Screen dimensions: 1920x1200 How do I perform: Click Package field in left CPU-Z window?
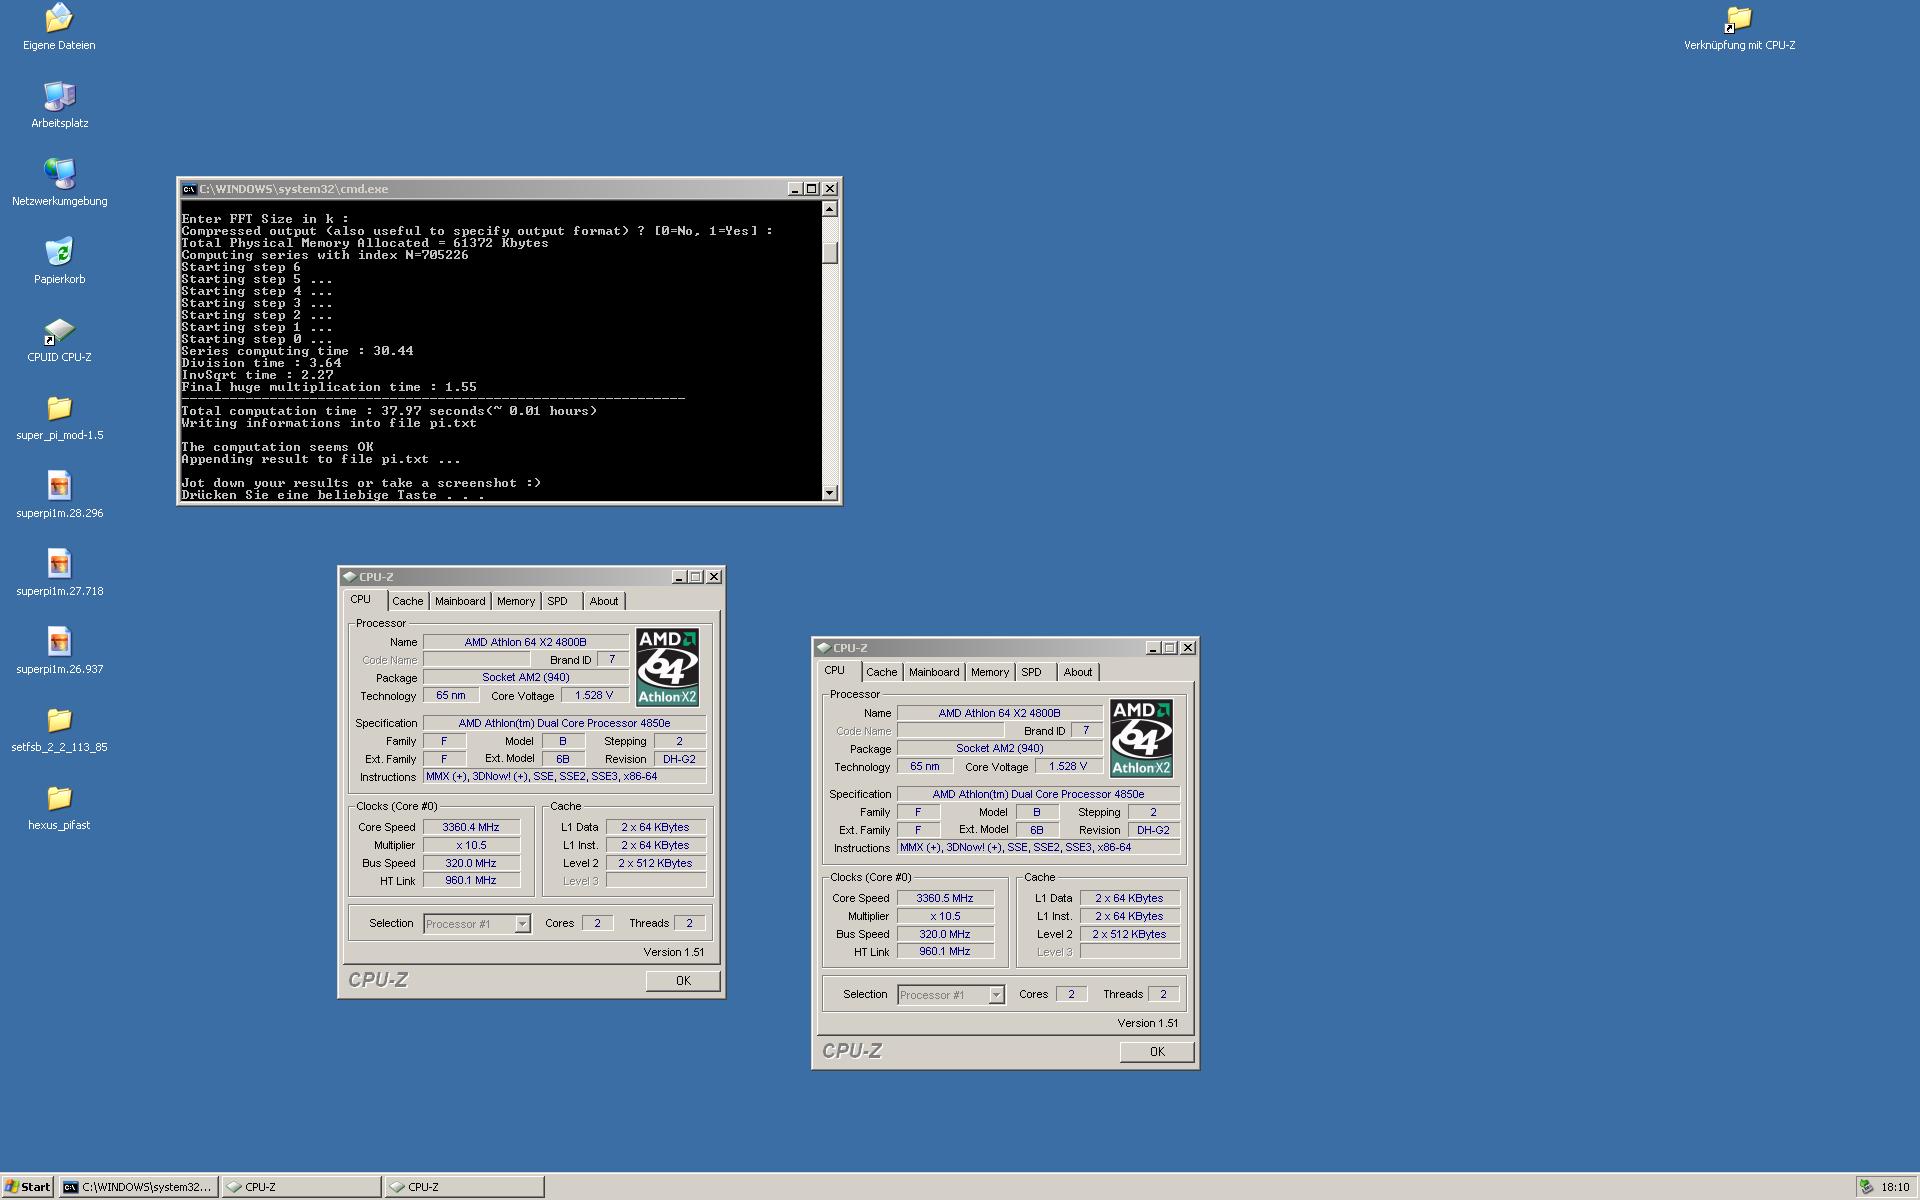click(x=526, y=677)
